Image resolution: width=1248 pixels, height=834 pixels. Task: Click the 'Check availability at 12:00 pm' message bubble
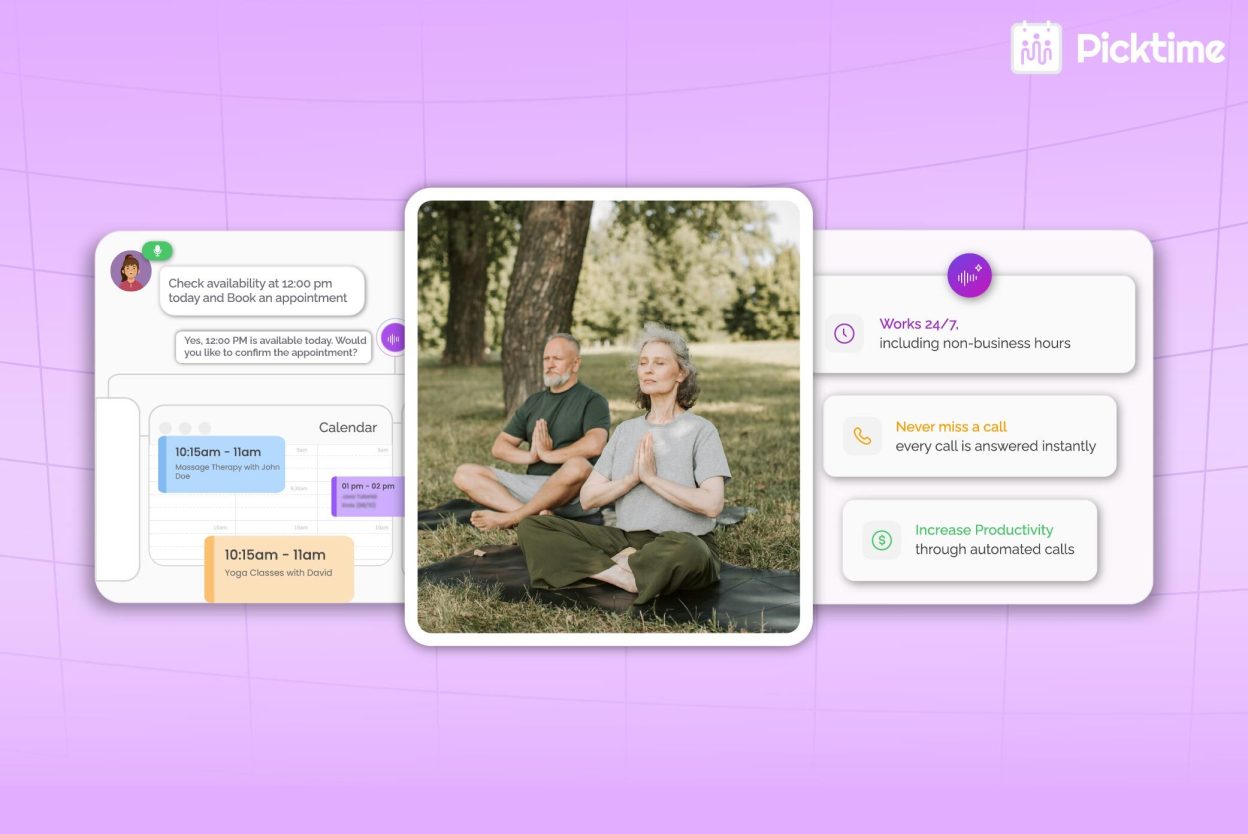(262, 291)
